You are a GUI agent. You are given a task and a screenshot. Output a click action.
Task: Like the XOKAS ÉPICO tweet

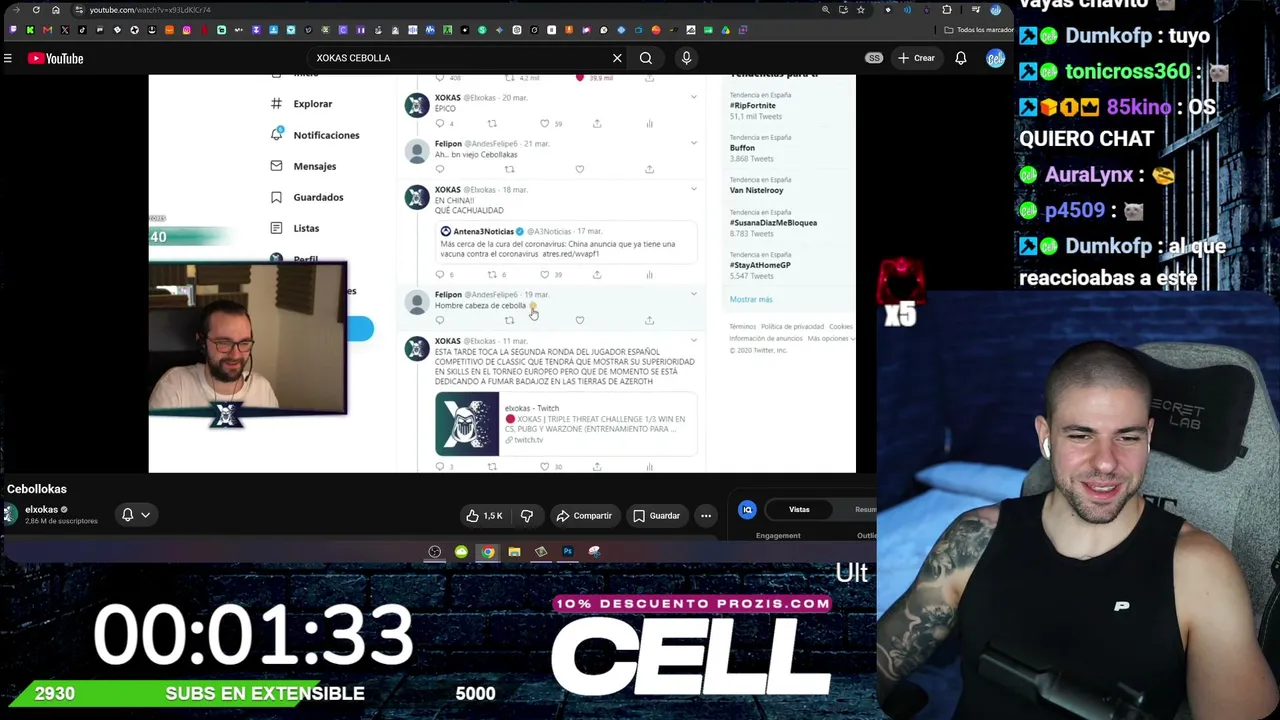[544, 124]
